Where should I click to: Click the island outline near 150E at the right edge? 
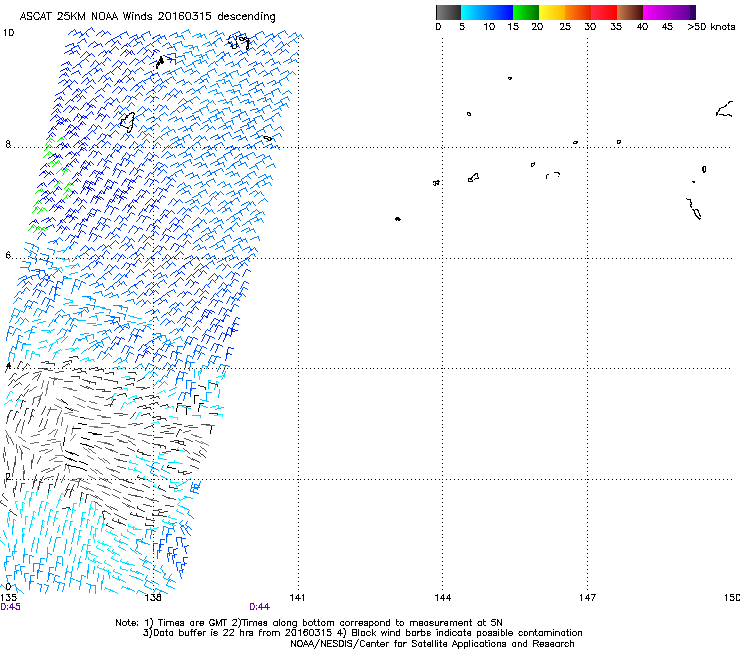point(724,110)
